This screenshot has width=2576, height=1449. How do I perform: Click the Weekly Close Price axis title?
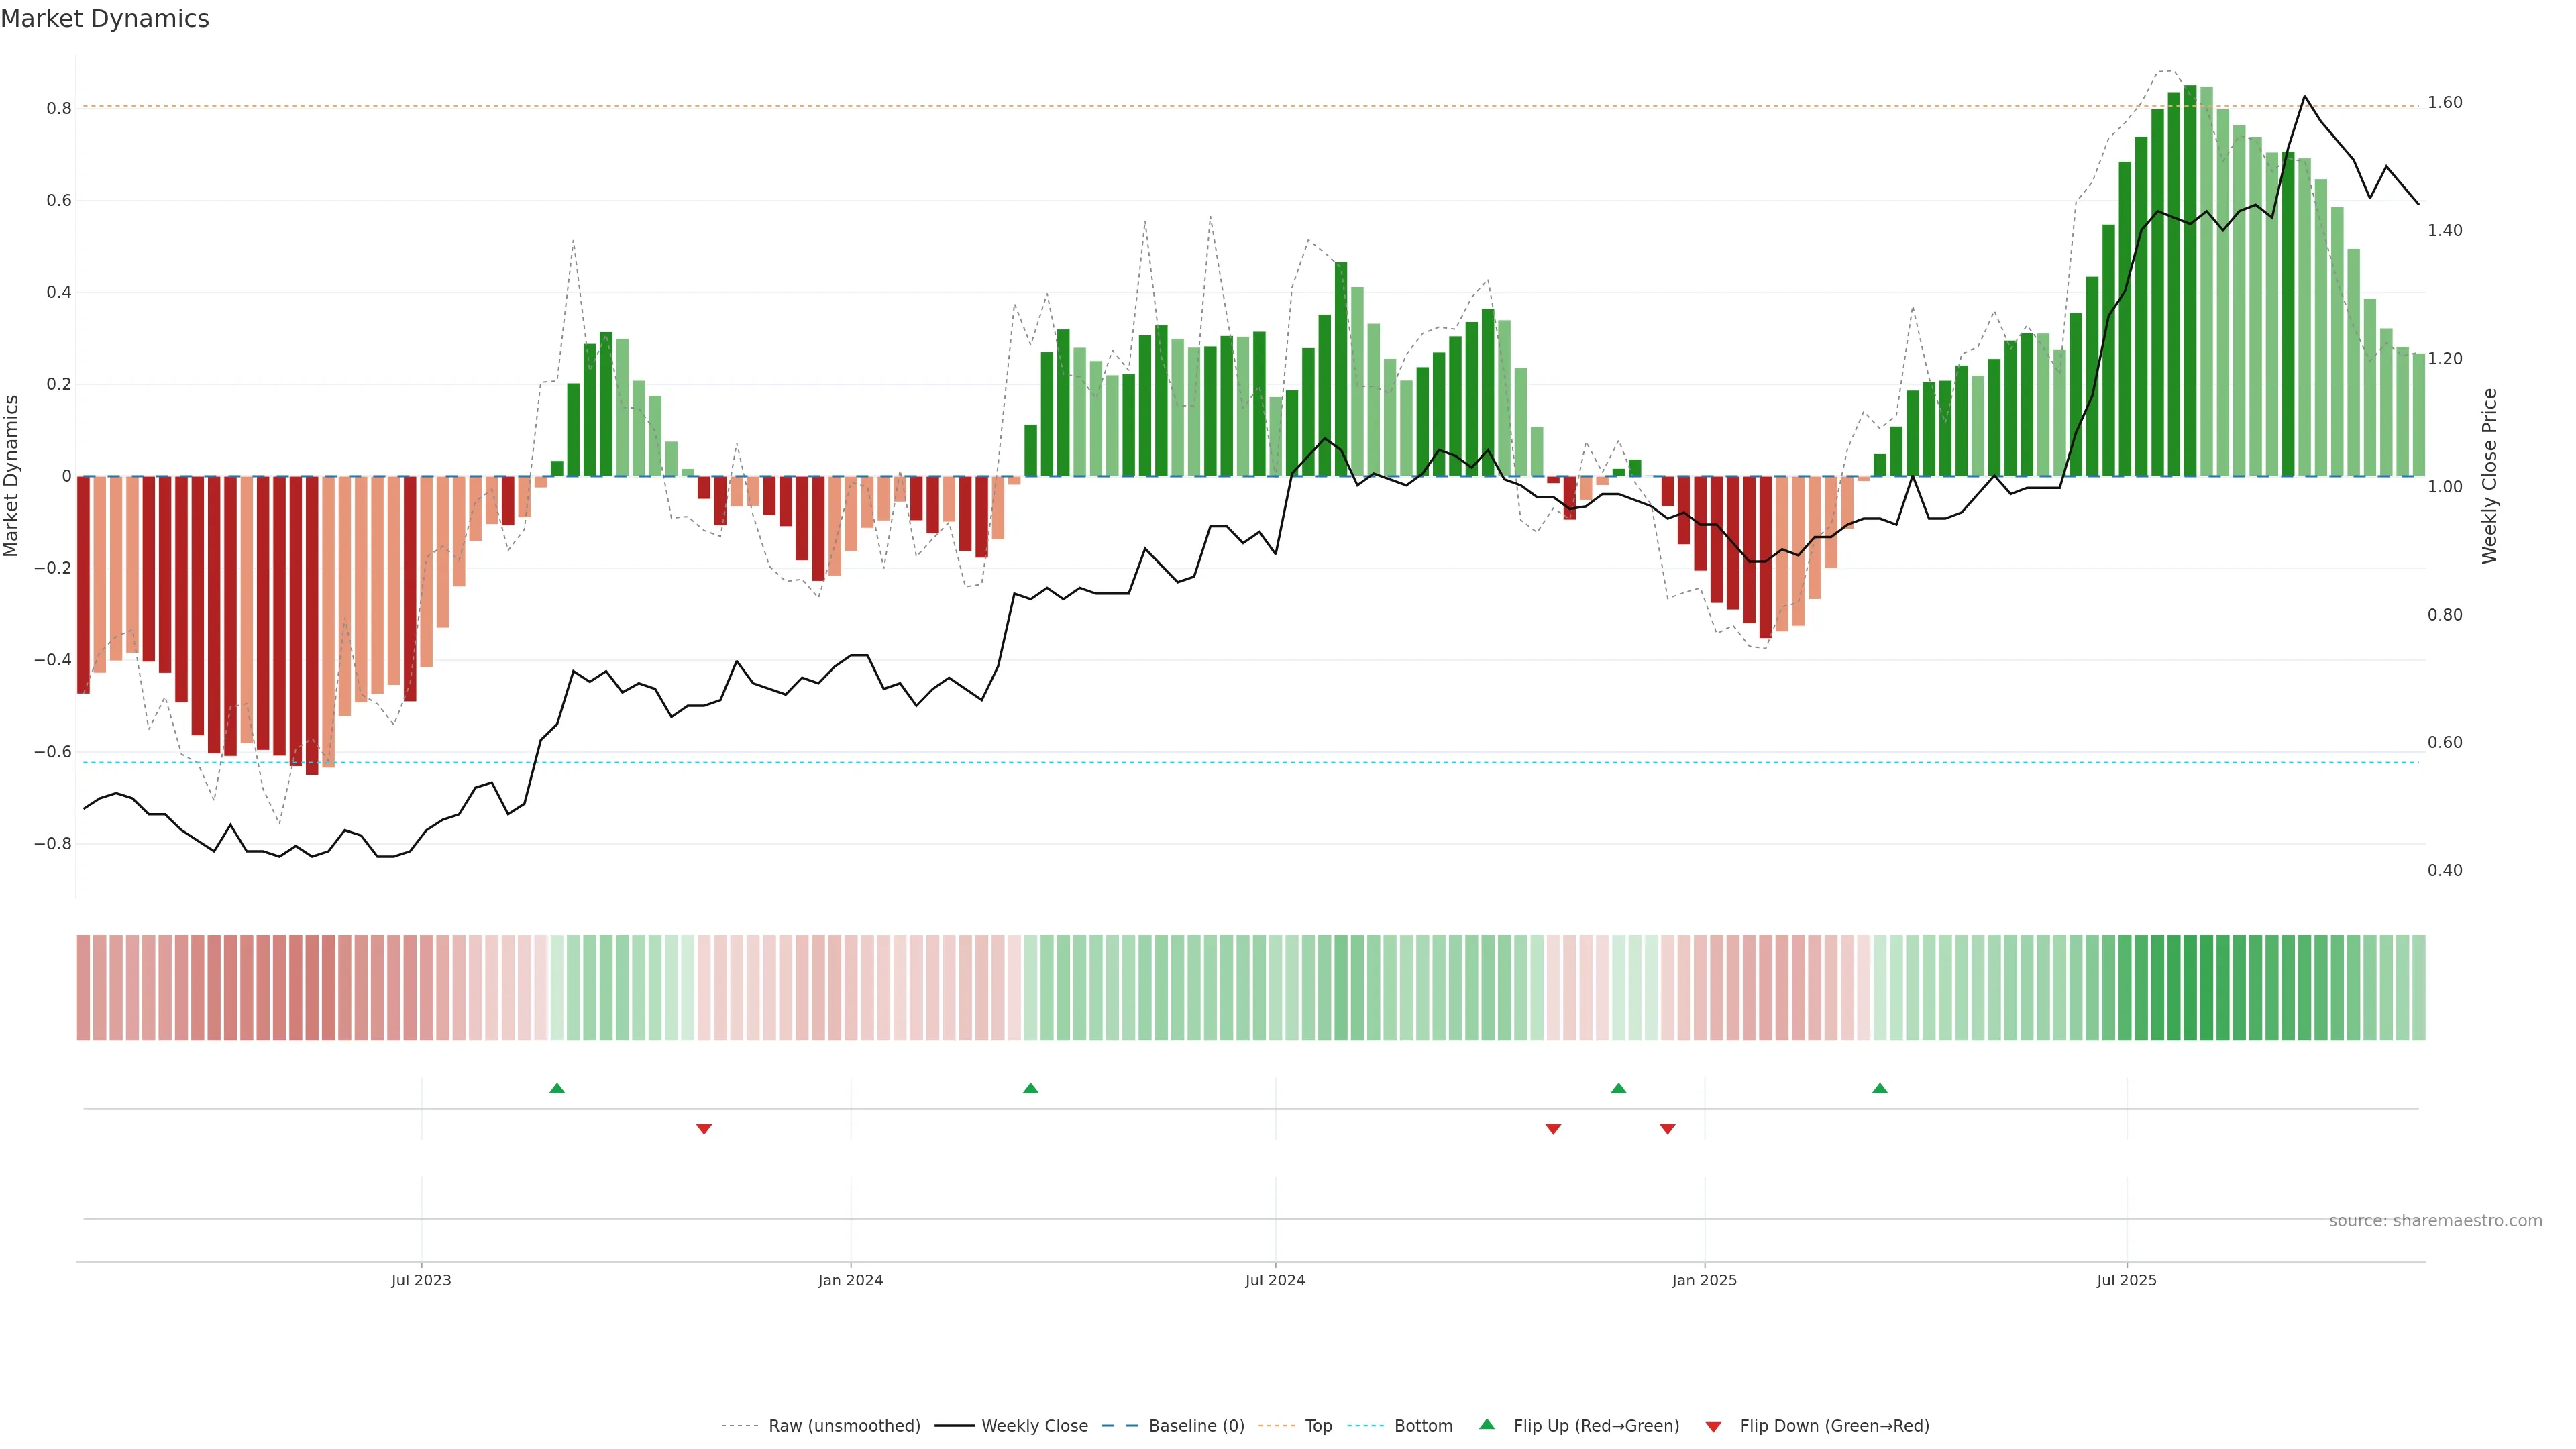2489,476
